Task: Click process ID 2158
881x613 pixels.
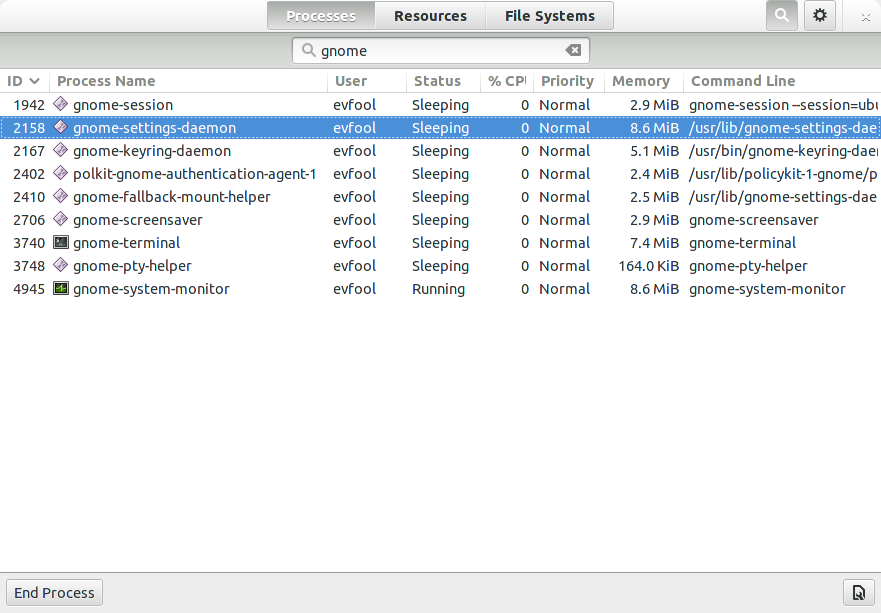Action: pos(29,128)
